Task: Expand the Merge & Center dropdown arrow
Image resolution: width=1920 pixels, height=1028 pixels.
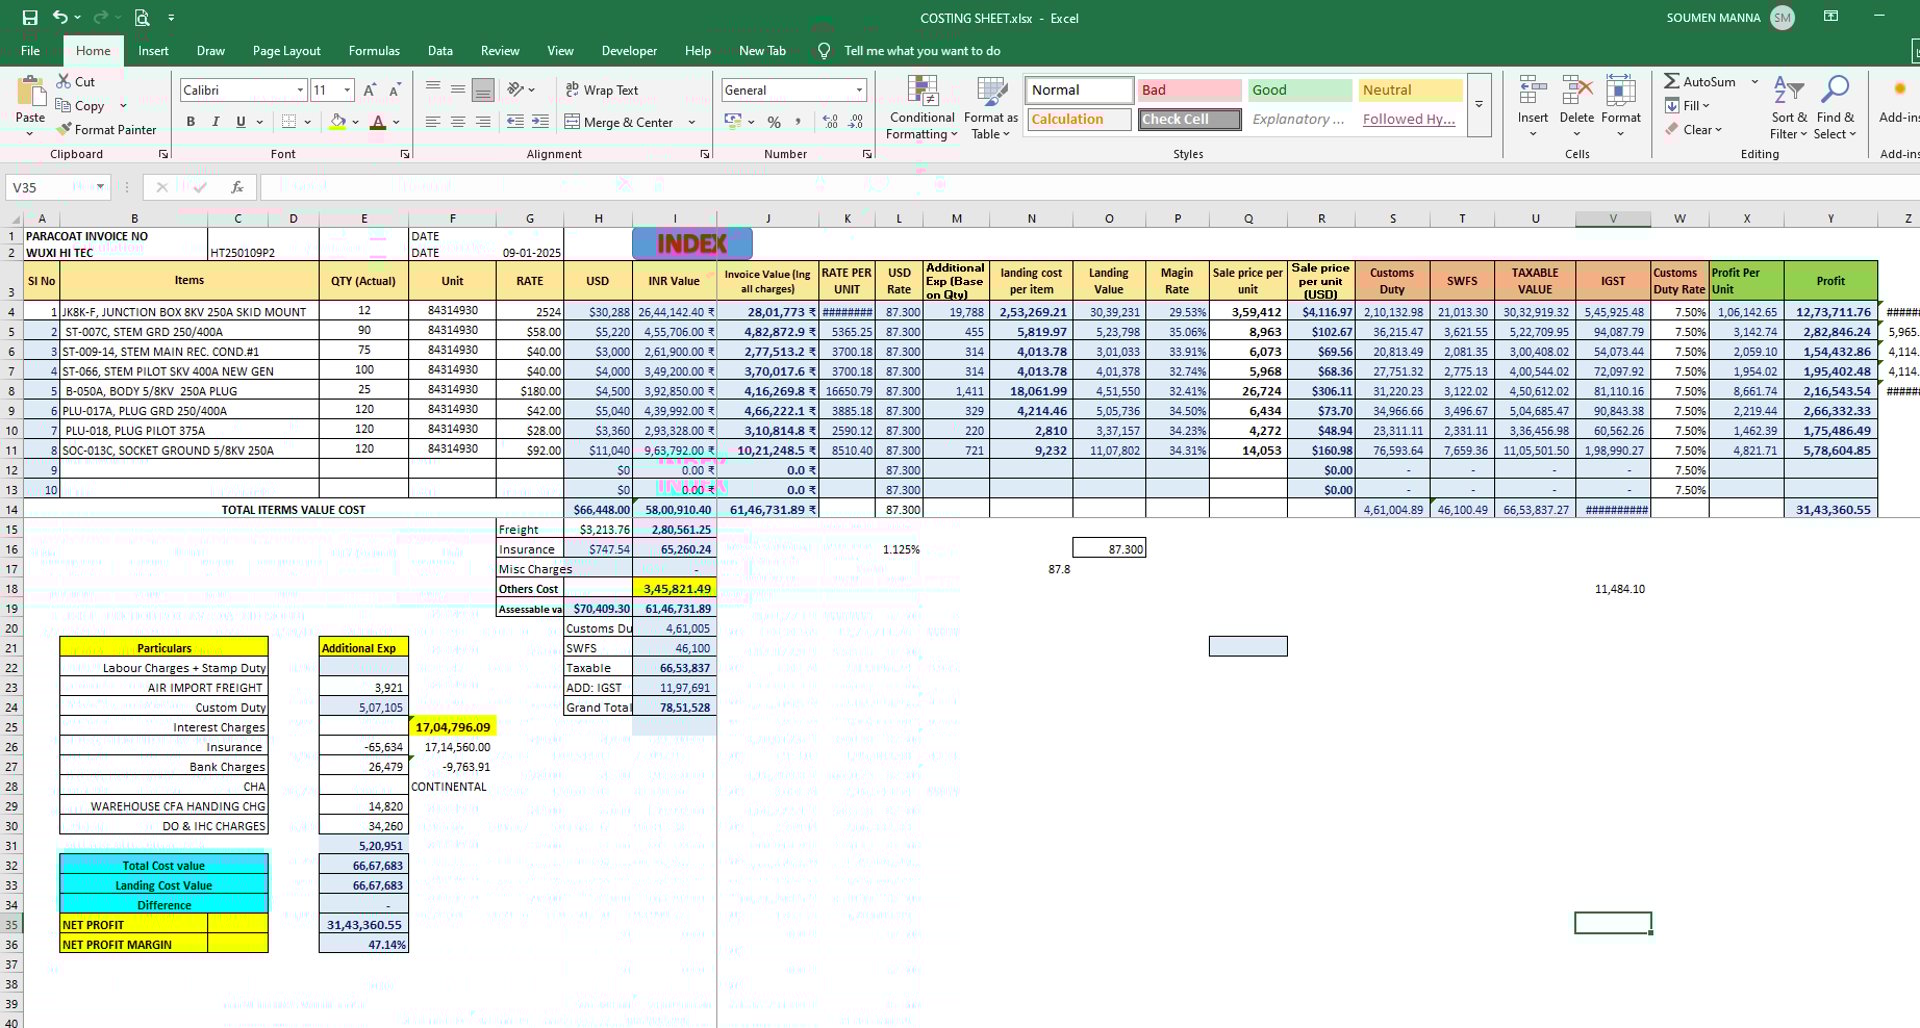Action: point(692,122)
